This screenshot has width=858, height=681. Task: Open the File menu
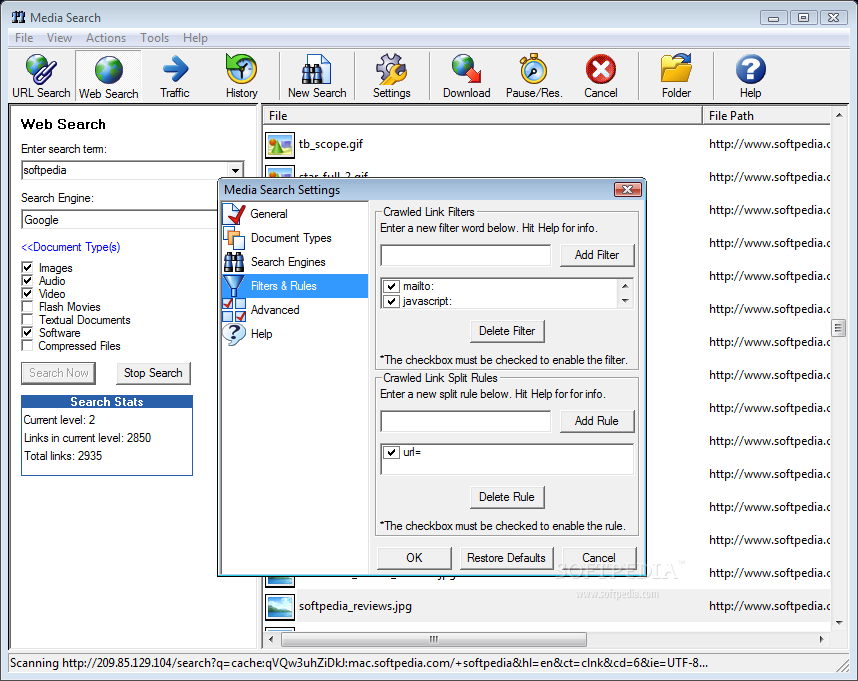point(24,38)
